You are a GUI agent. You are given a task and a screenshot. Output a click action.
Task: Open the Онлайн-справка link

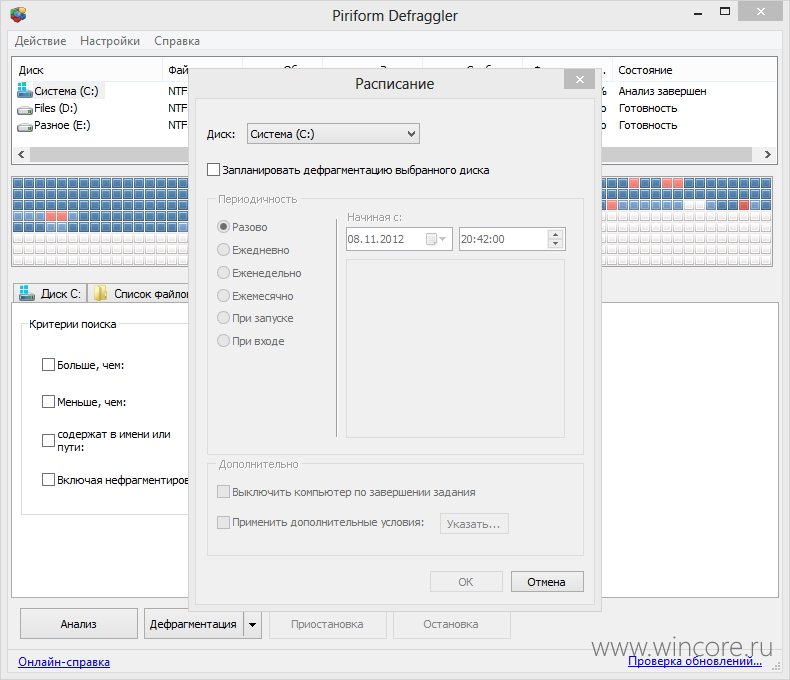click(x=64, y=662)
